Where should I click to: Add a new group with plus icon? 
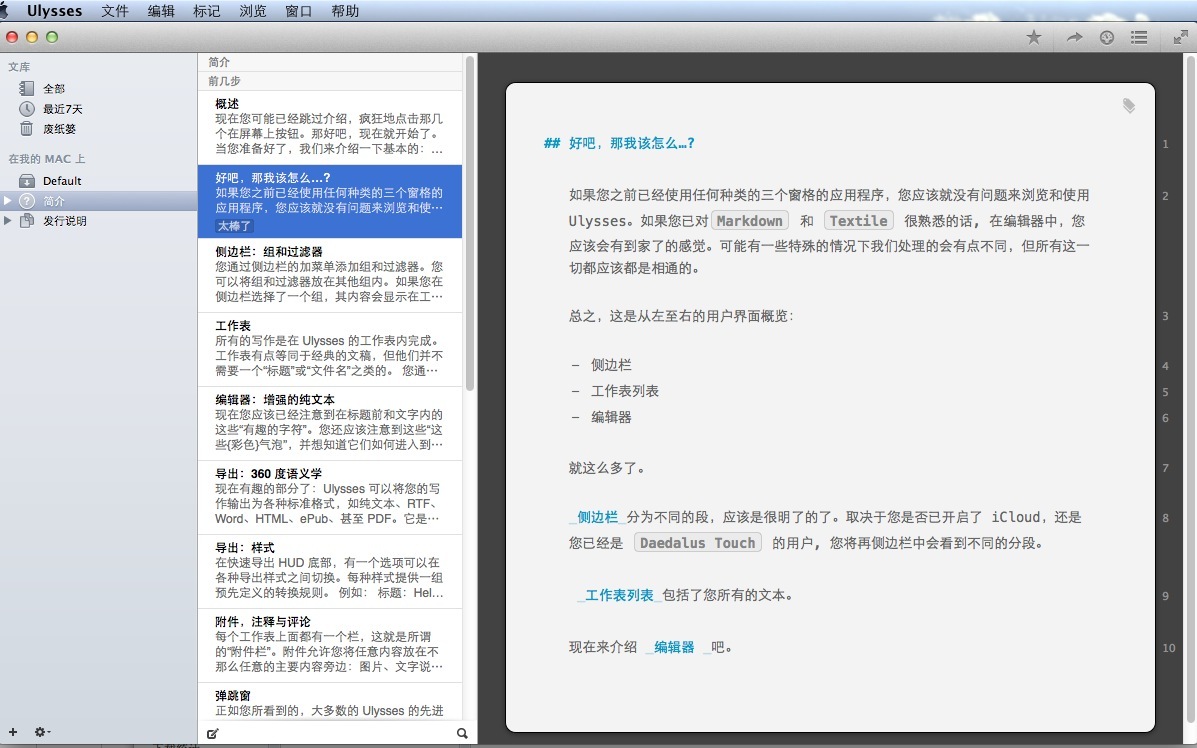pos(13,732)
